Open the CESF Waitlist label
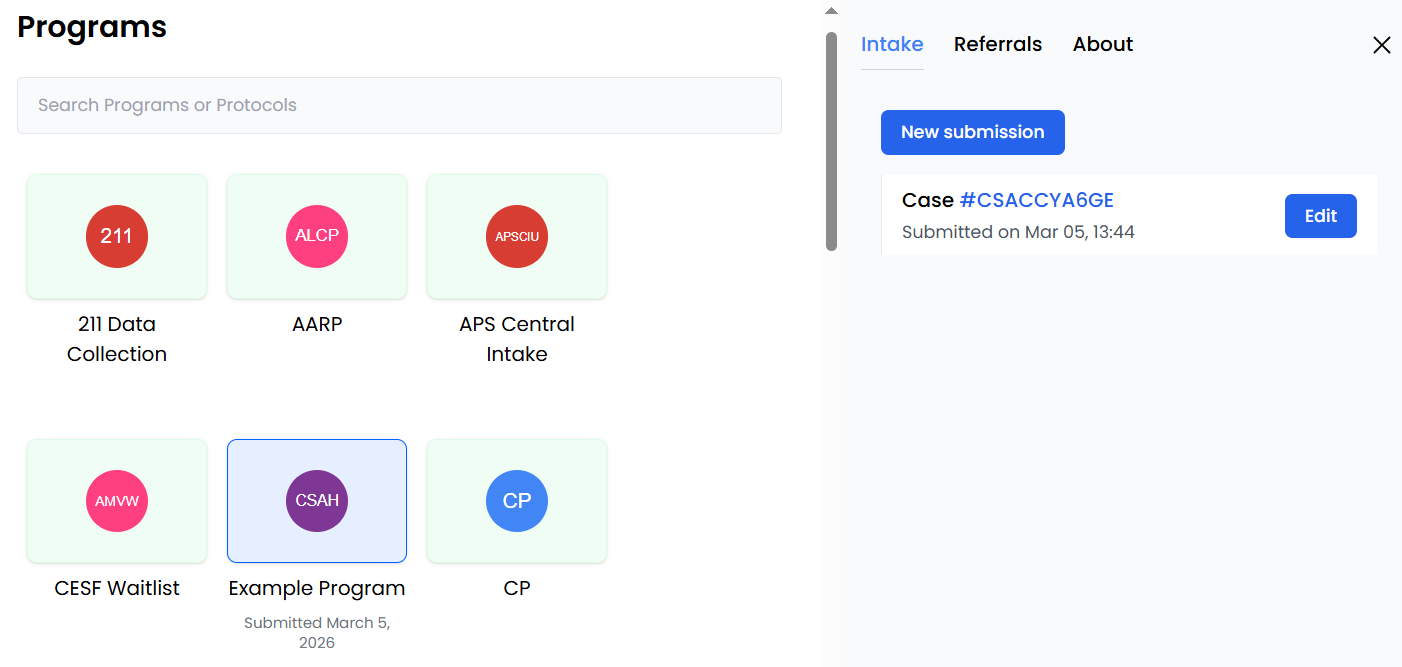The image size is (1402, 667). tap(117, 588)
